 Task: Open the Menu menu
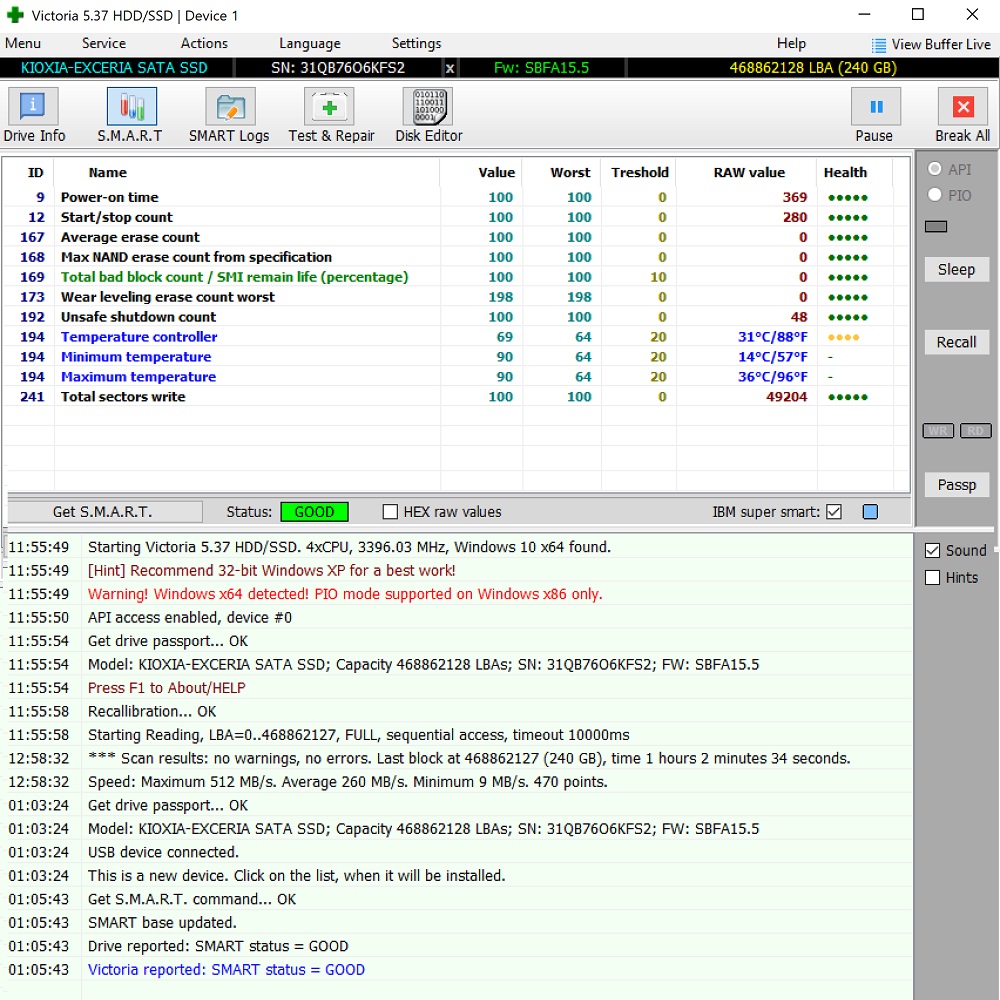[23, 43]
